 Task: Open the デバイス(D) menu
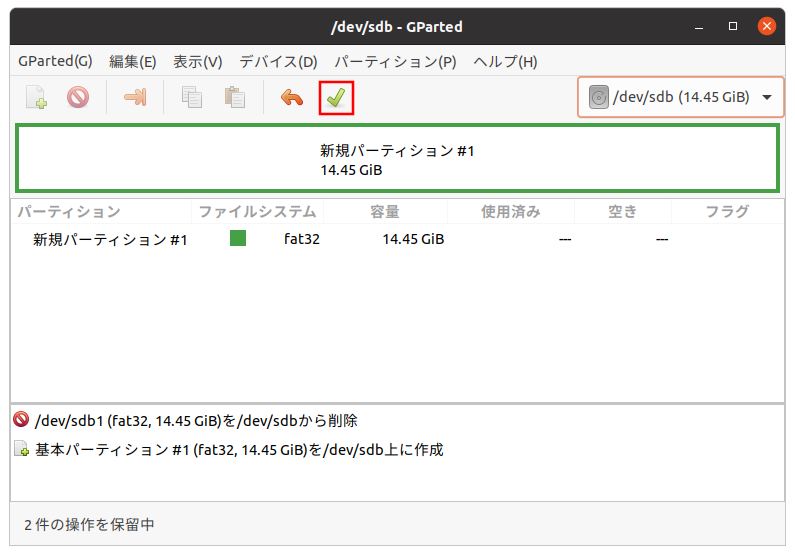[278, 61]
